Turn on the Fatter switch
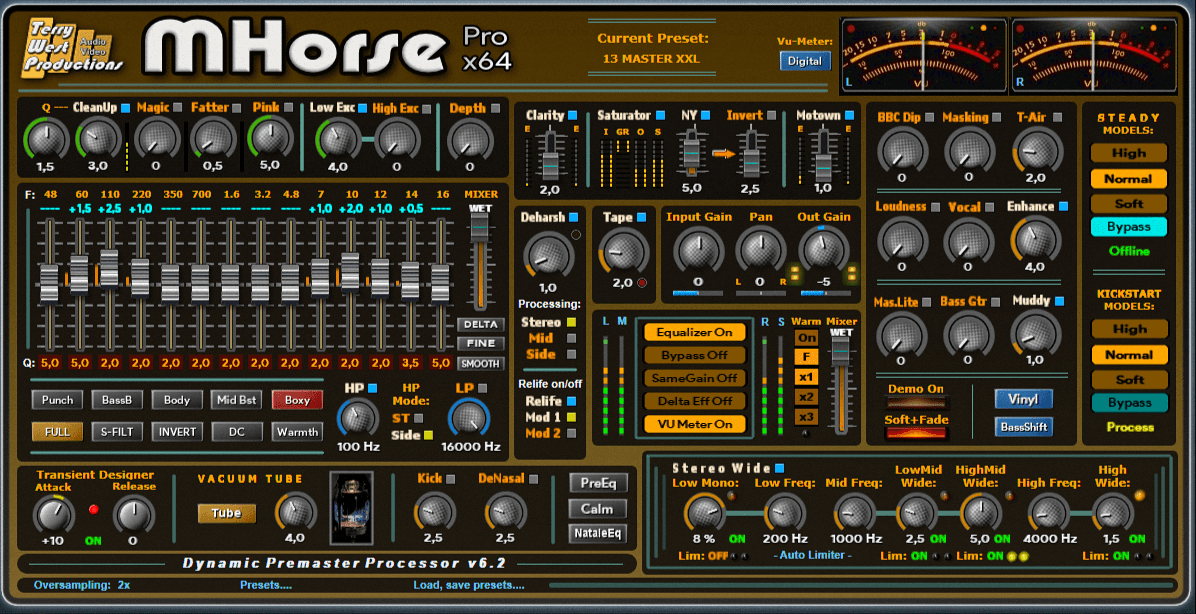 coord(236,108)
